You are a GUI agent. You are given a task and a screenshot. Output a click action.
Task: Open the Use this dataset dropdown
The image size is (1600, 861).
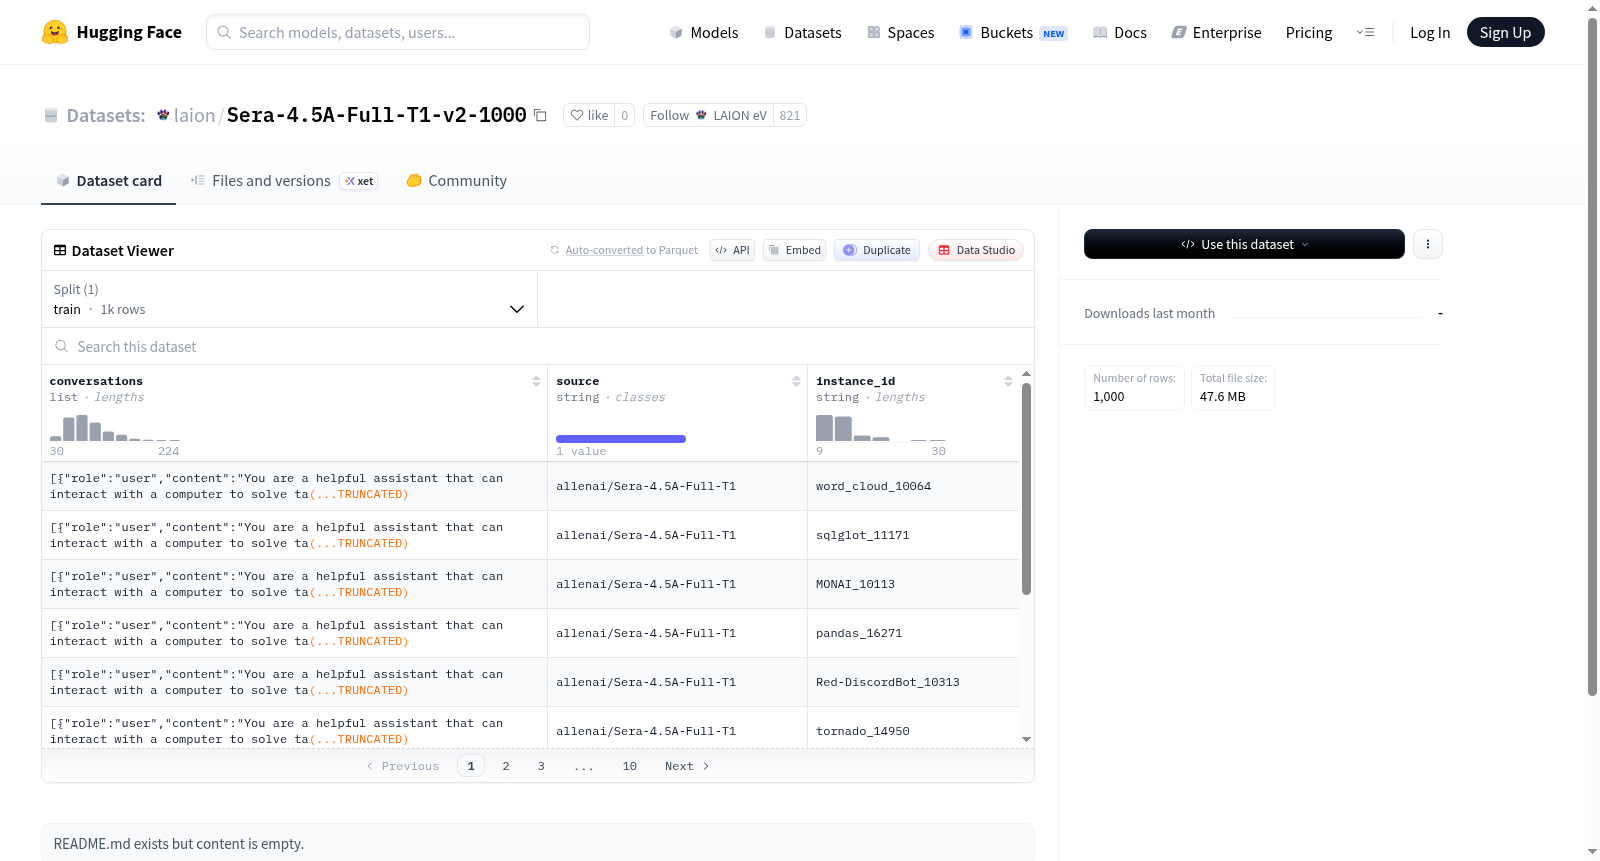click(x=1244, y=244)
